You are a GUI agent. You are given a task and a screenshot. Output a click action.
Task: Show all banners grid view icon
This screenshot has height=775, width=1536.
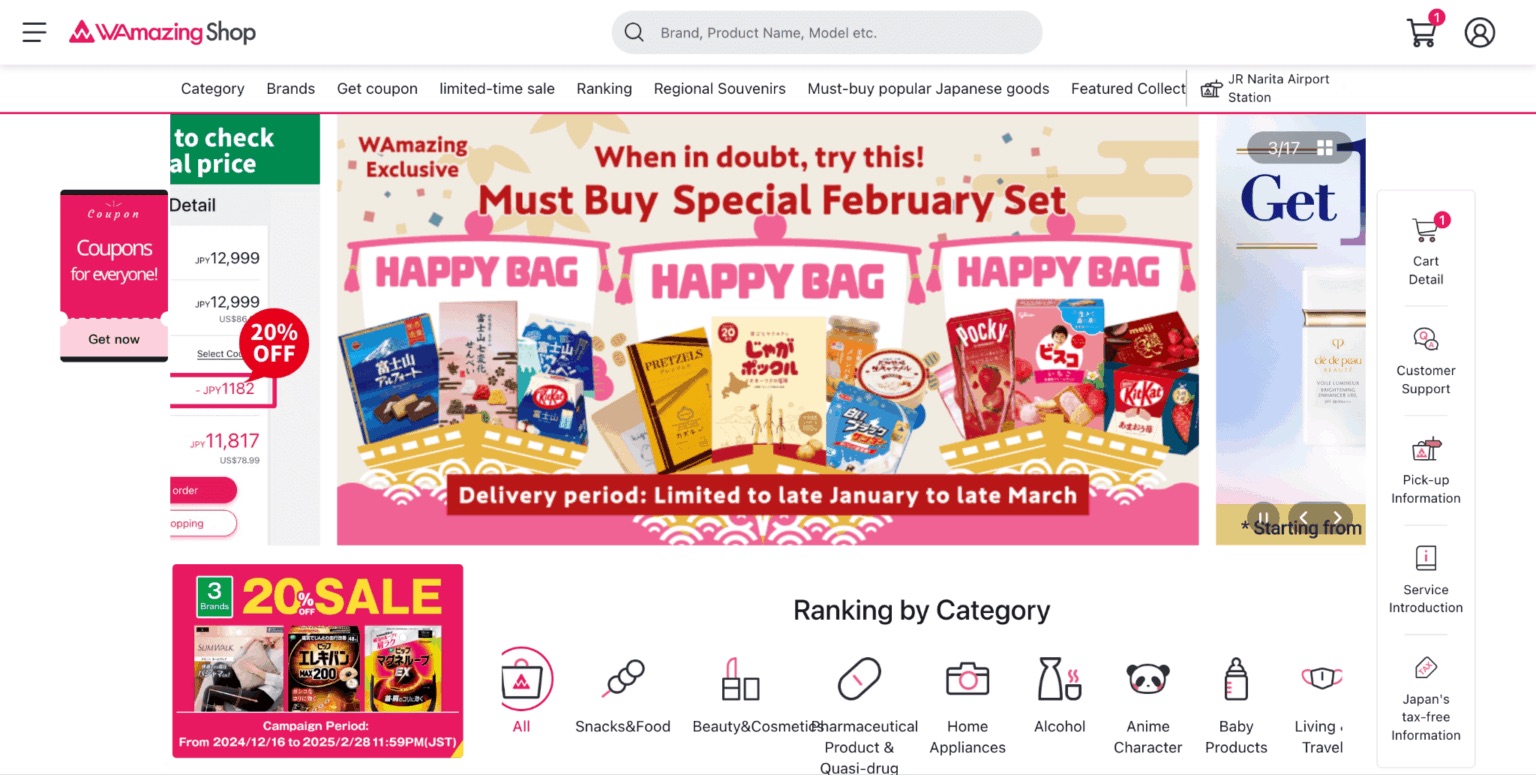pyautogui.click(x=1325, y=148)
